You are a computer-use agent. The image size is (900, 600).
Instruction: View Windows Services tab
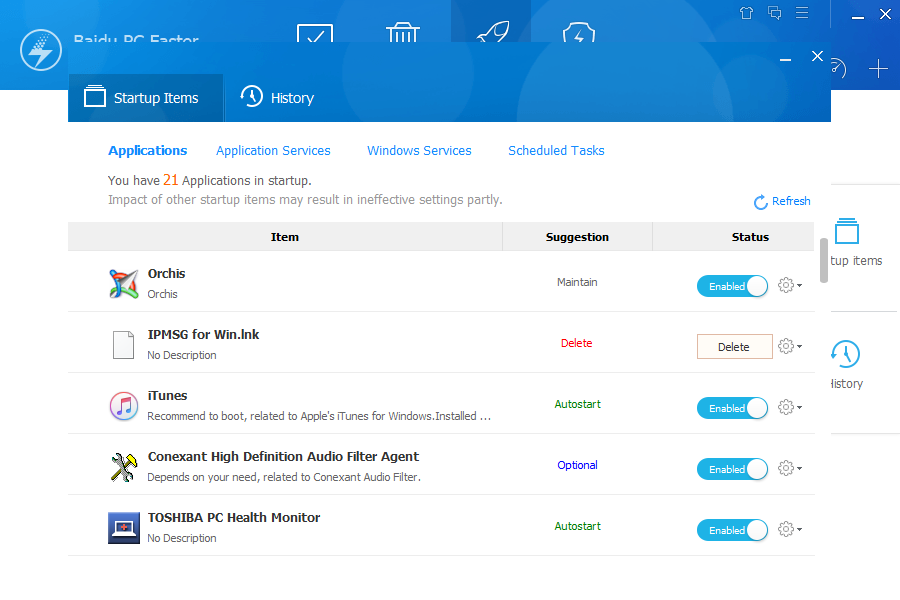419,150
